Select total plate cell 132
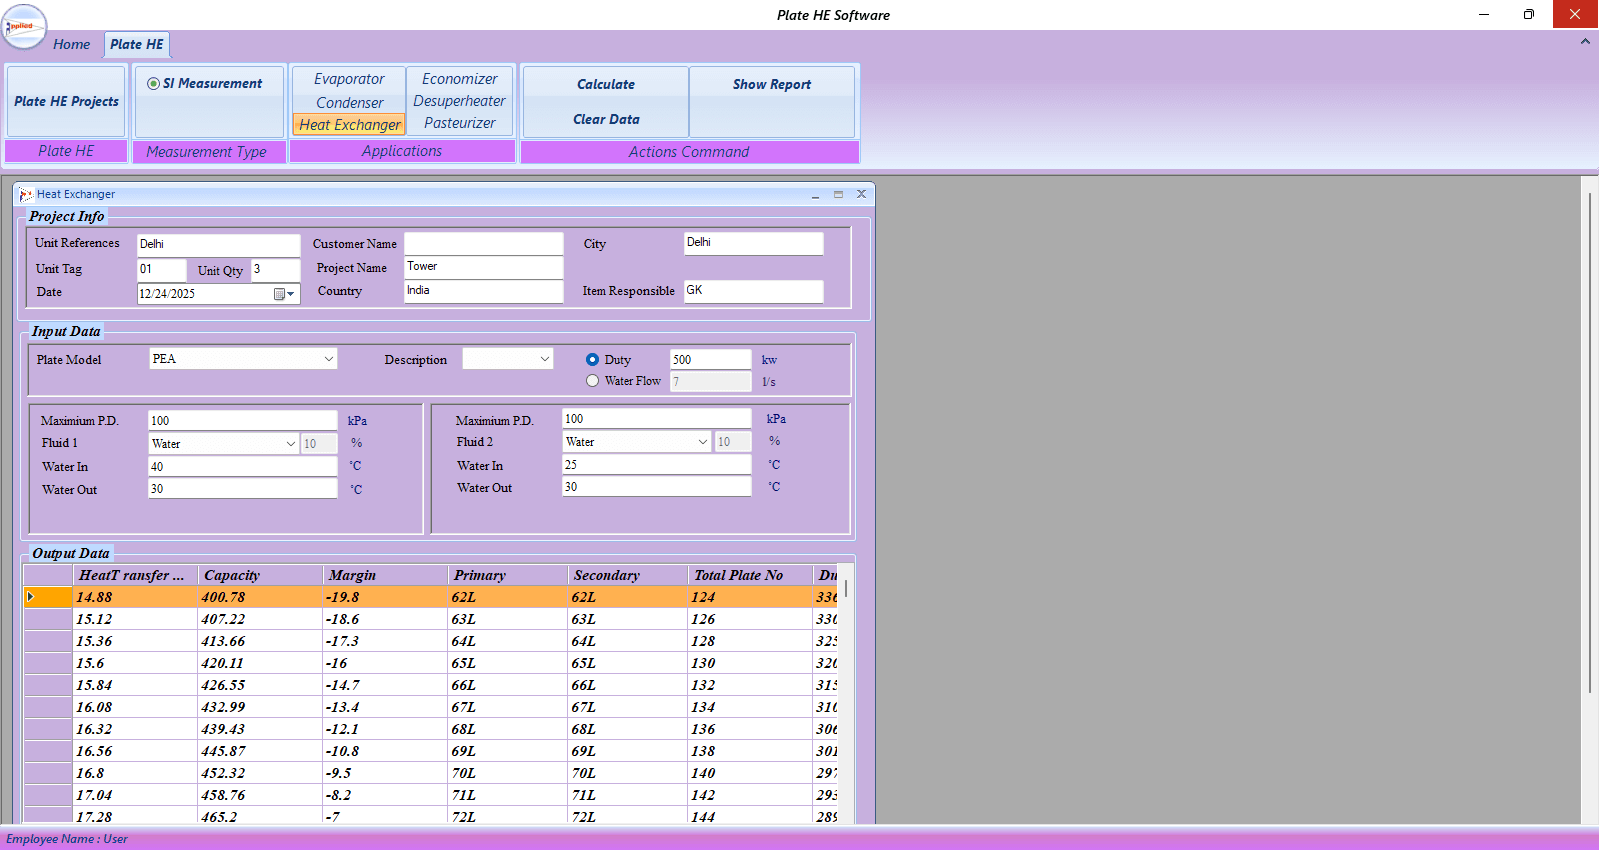 tap(750, 685)
